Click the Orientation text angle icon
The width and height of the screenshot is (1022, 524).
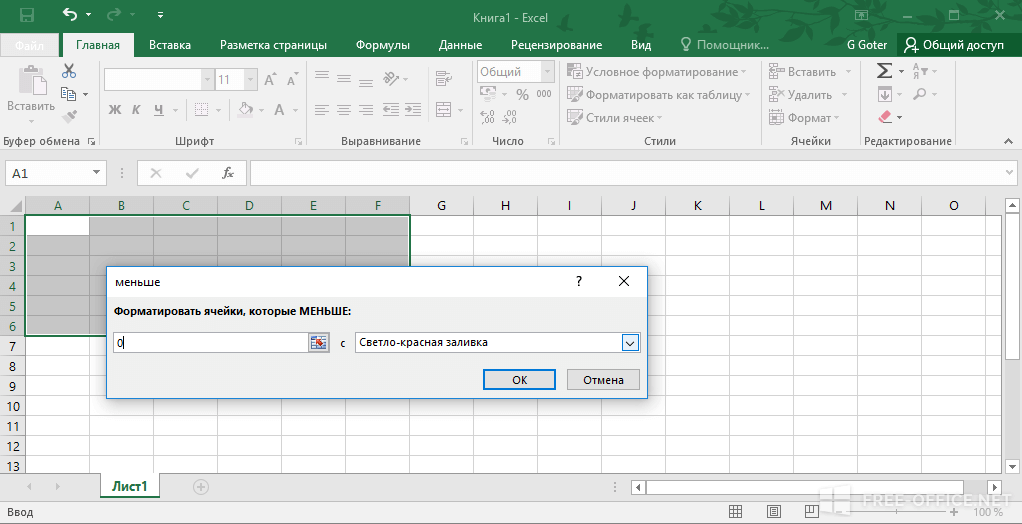(391, 79)
